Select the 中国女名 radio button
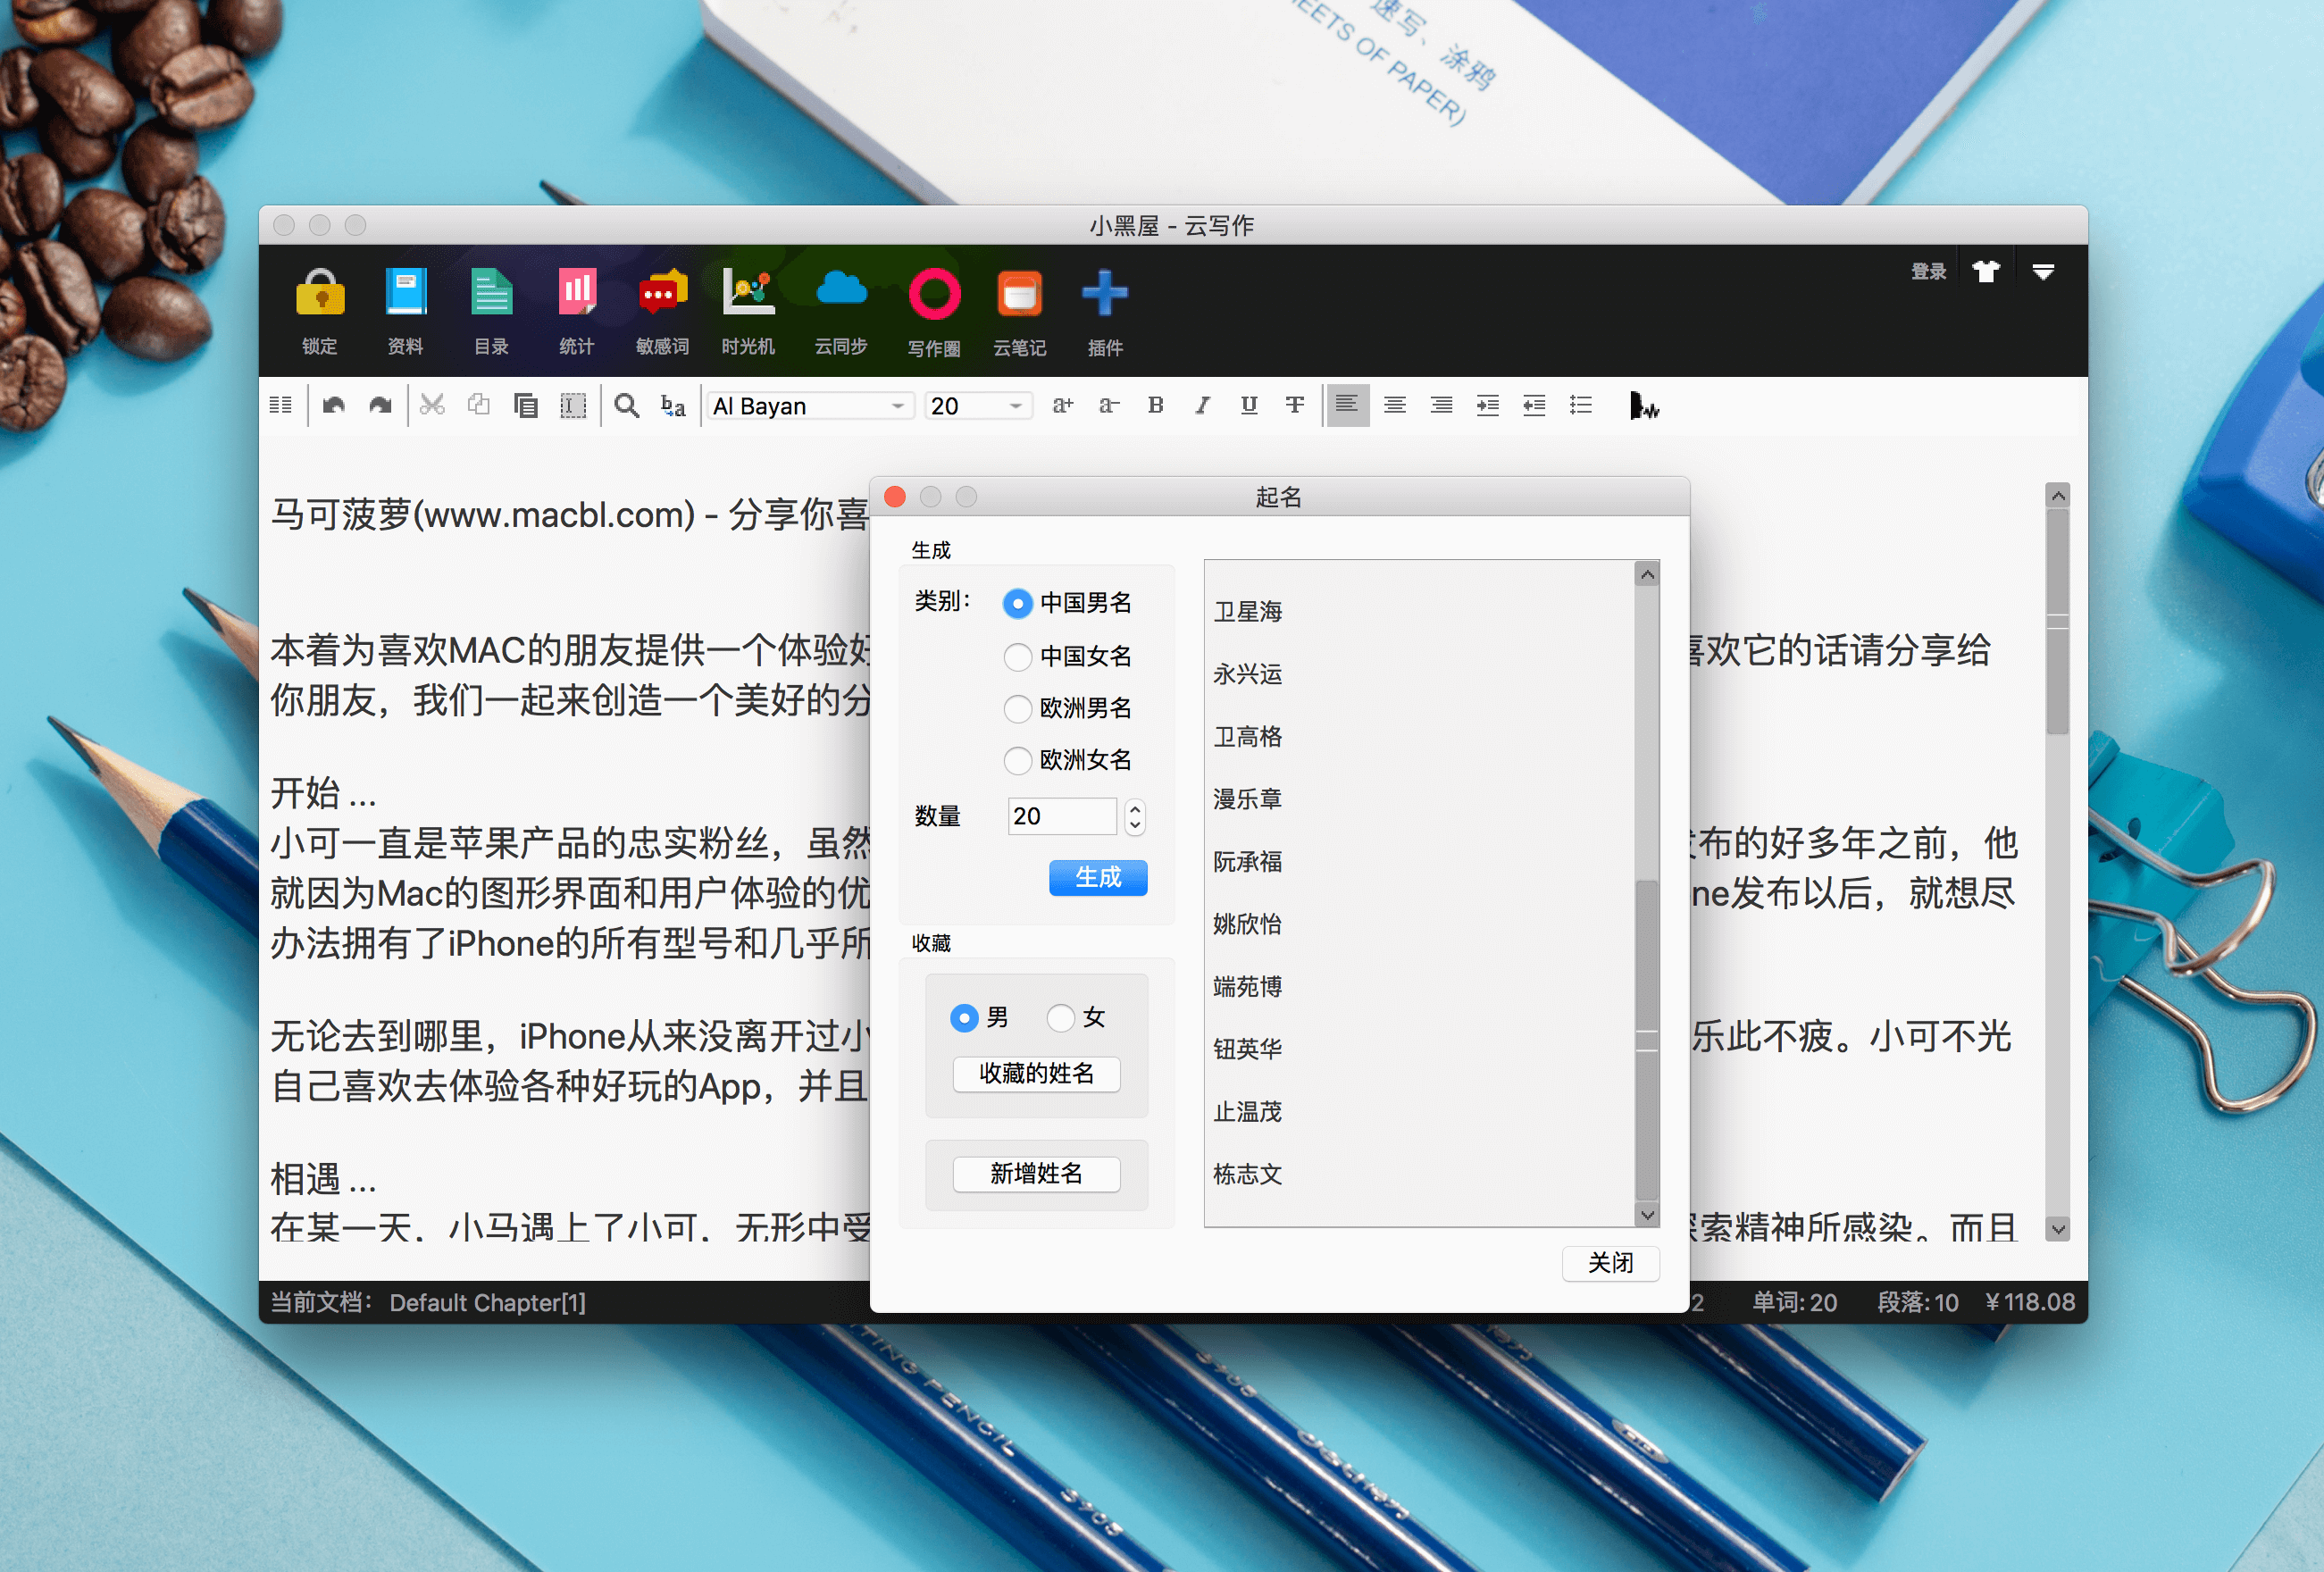This screenshot has height=1572, width=2324. (x=1018, y=656)
